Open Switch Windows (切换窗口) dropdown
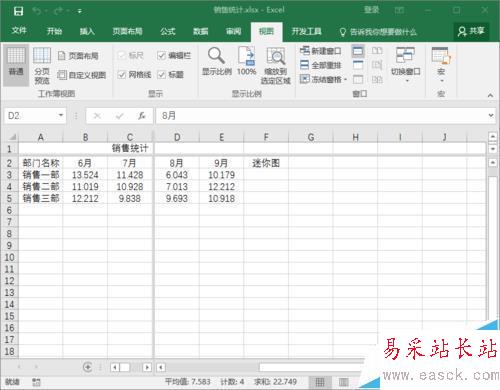Image resolution: width=500 pixels, height=390 pixels. pos(405,65)
